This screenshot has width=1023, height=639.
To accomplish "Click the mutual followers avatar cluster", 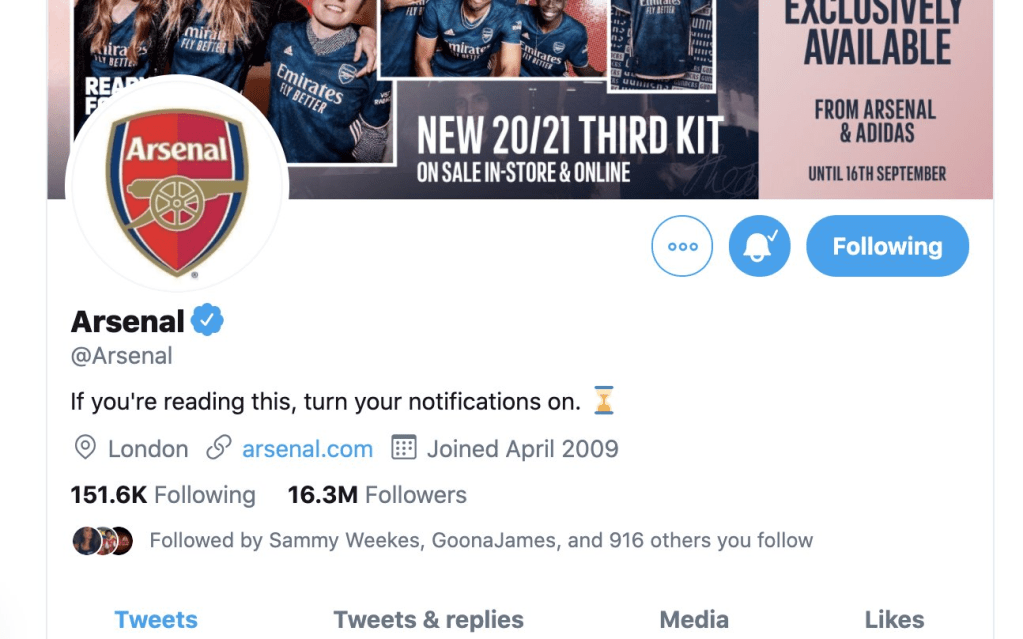I will point(102,541).
